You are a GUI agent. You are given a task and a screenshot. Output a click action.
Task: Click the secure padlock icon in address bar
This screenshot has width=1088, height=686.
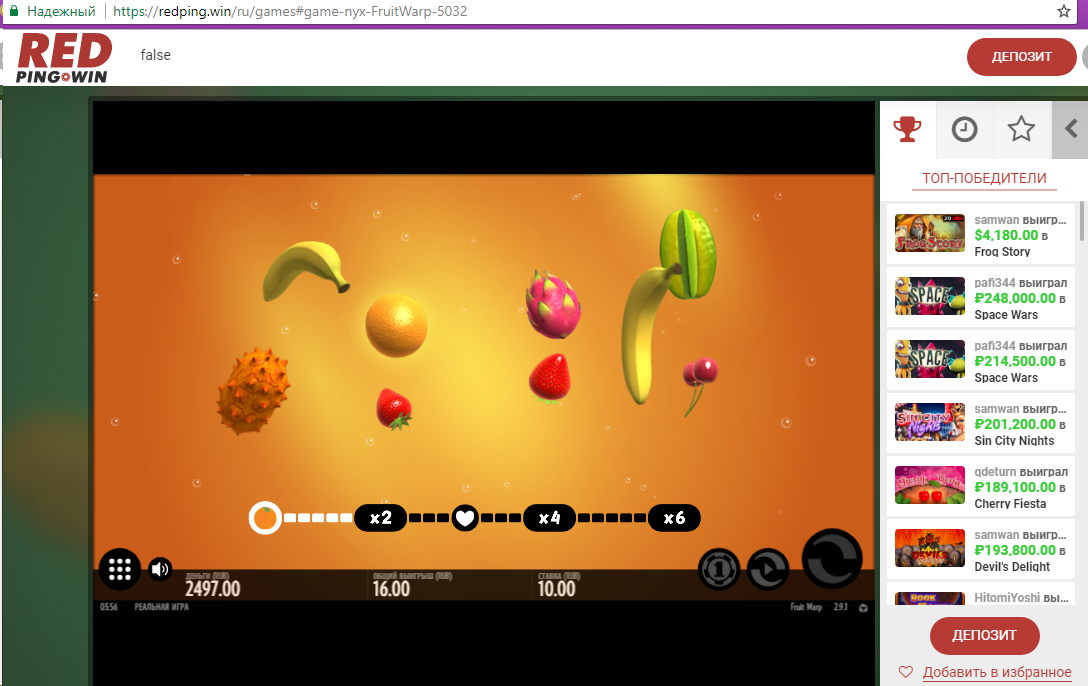coord(13,11)
